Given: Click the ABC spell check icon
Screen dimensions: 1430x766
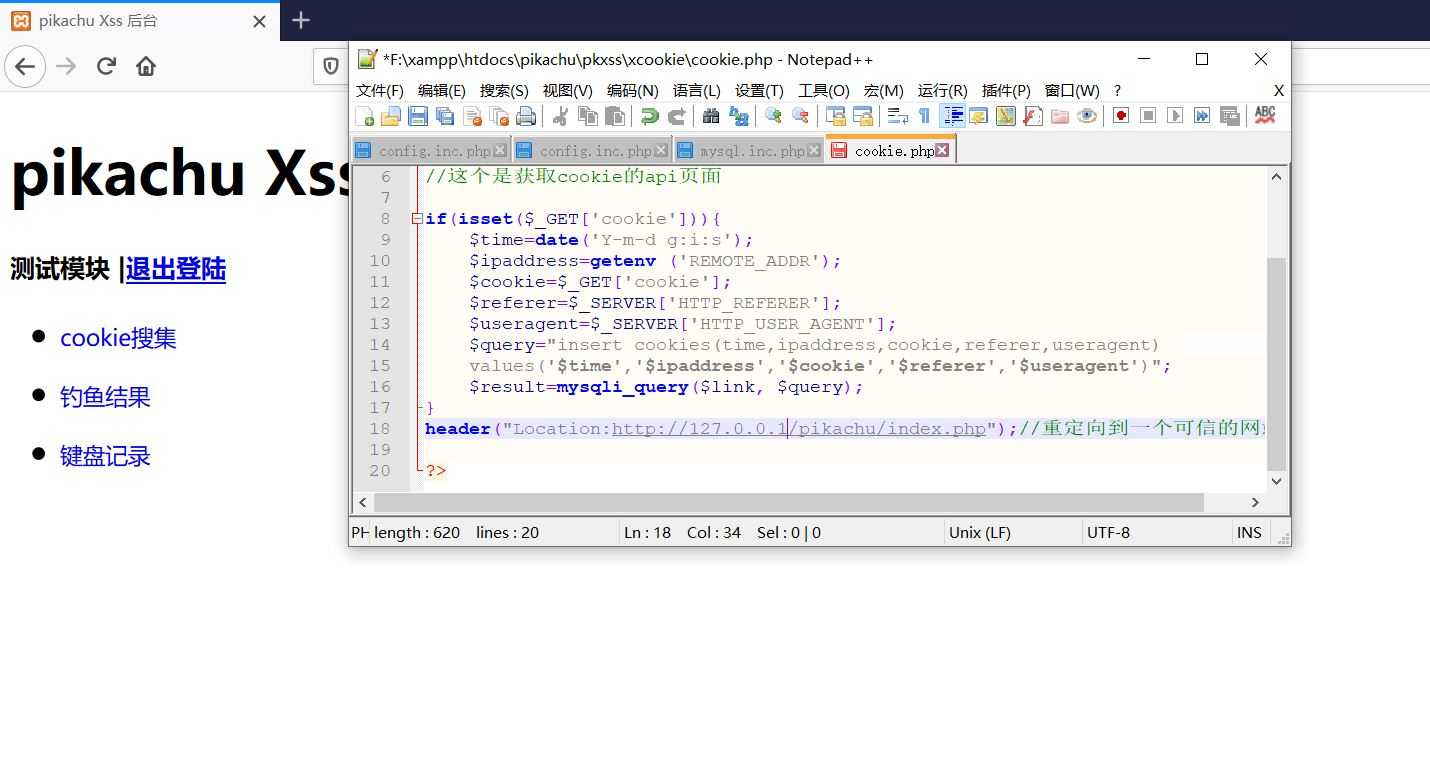Looking at the screenshot, I should click(x=1265, y=116).
